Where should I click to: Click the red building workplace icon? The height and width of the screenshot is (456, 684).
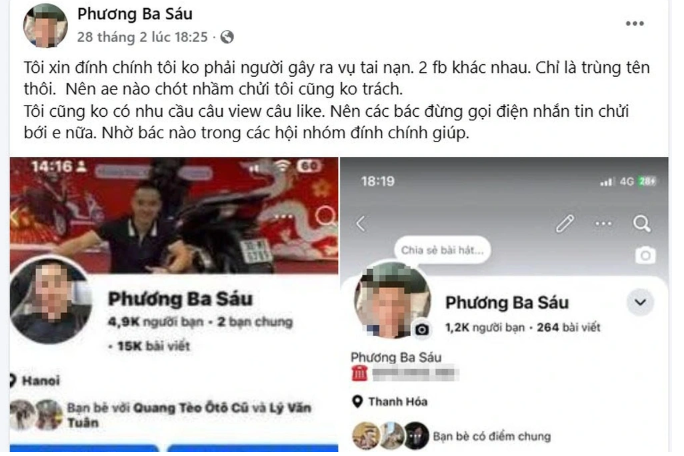pyautogui.click(x=359, y=374)
